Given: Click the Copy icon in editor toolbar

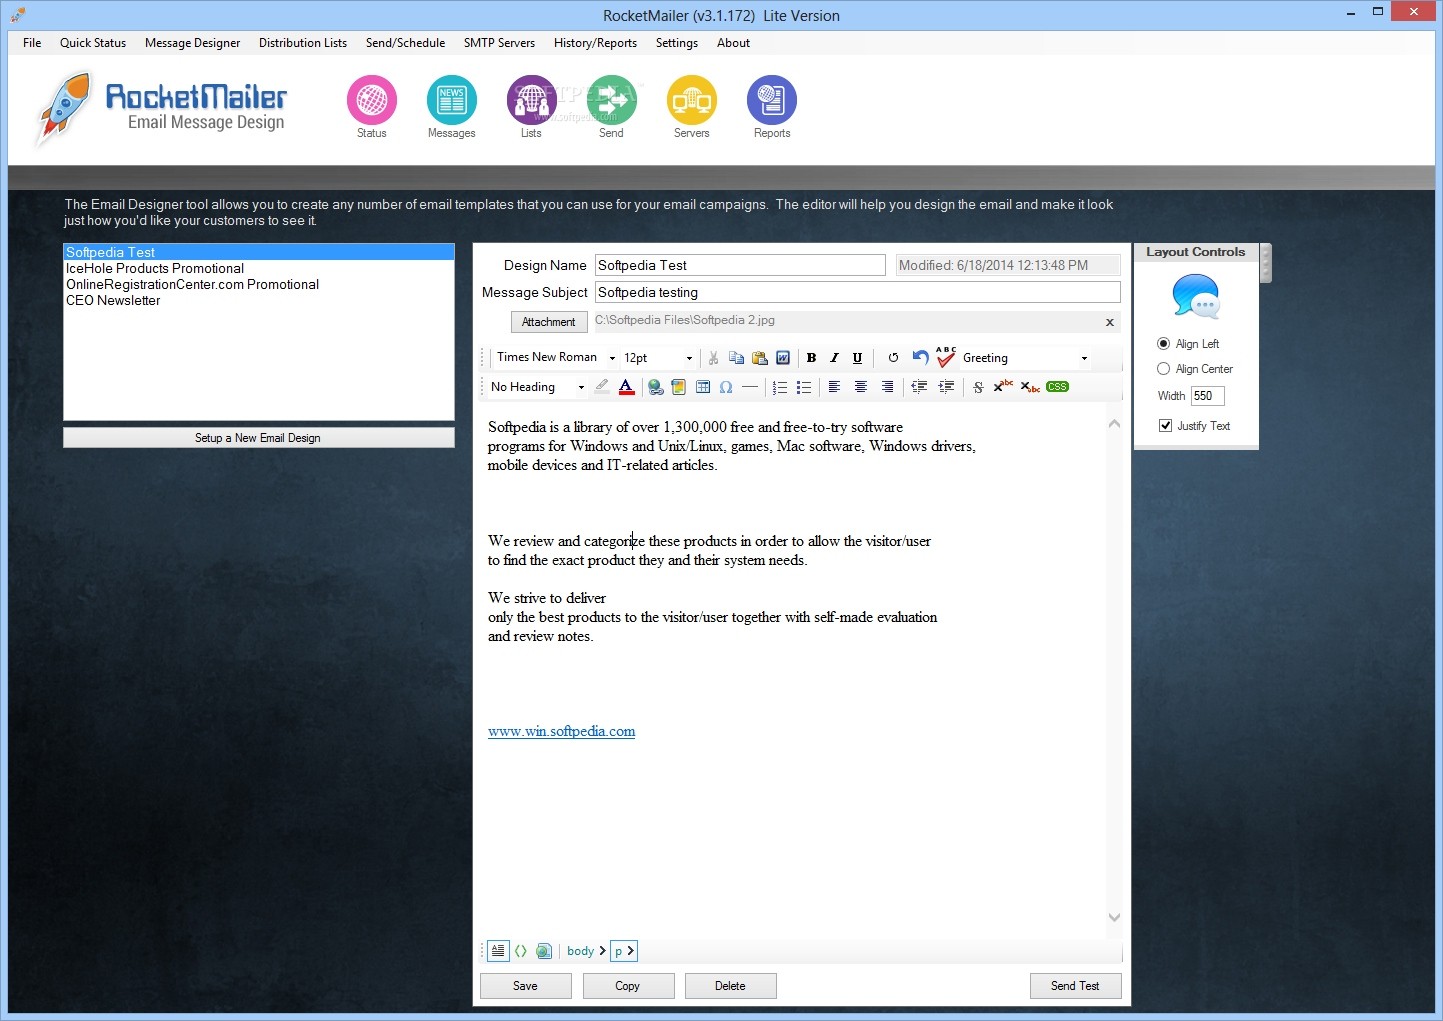Looking at the screenshot, I should tap(737, 358).
